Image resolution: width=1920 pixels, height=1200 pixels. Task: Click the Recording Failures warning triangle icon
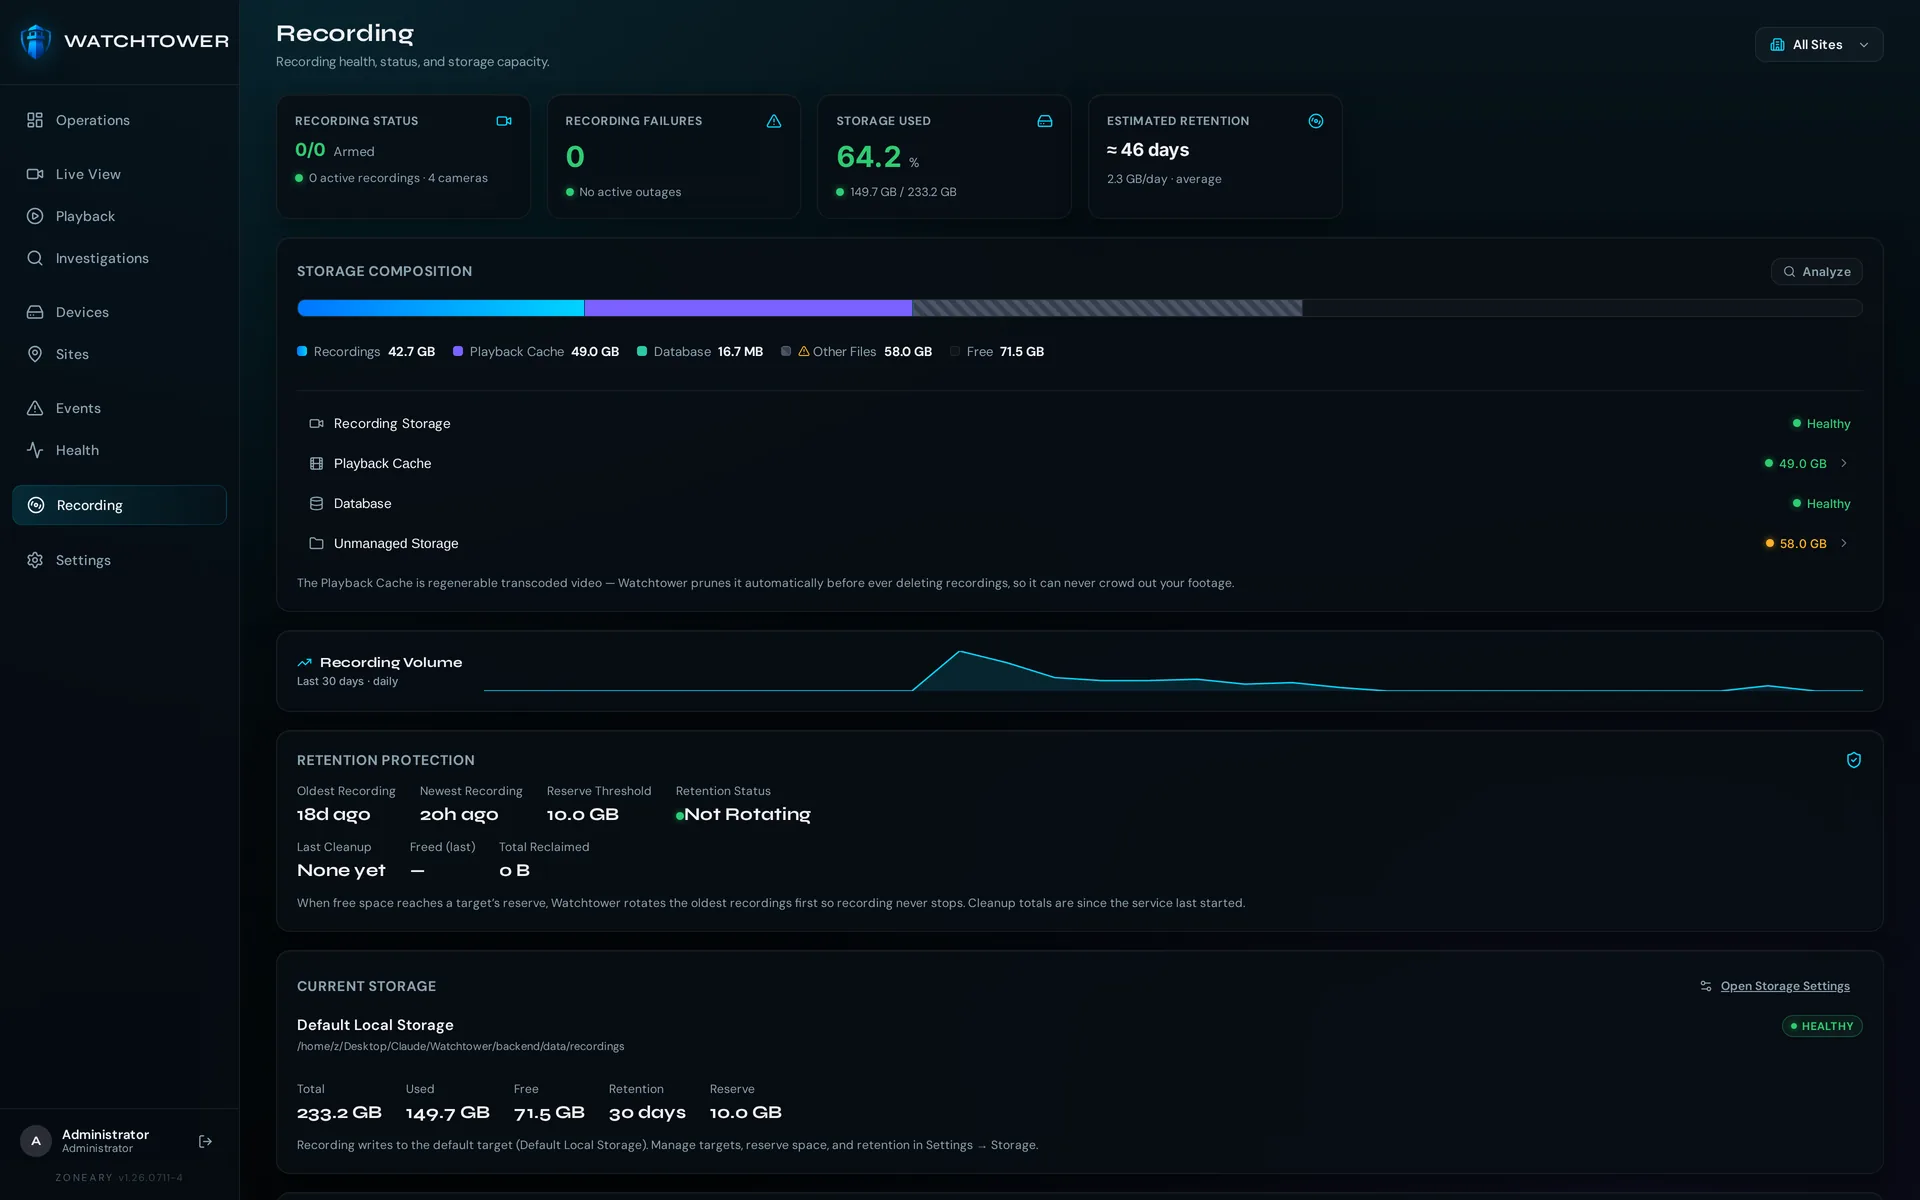[x=774, y=121]
